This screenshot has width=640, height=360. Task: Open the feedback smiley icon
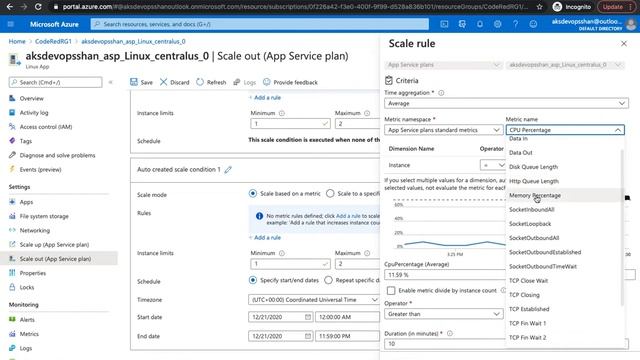(533, 24)
